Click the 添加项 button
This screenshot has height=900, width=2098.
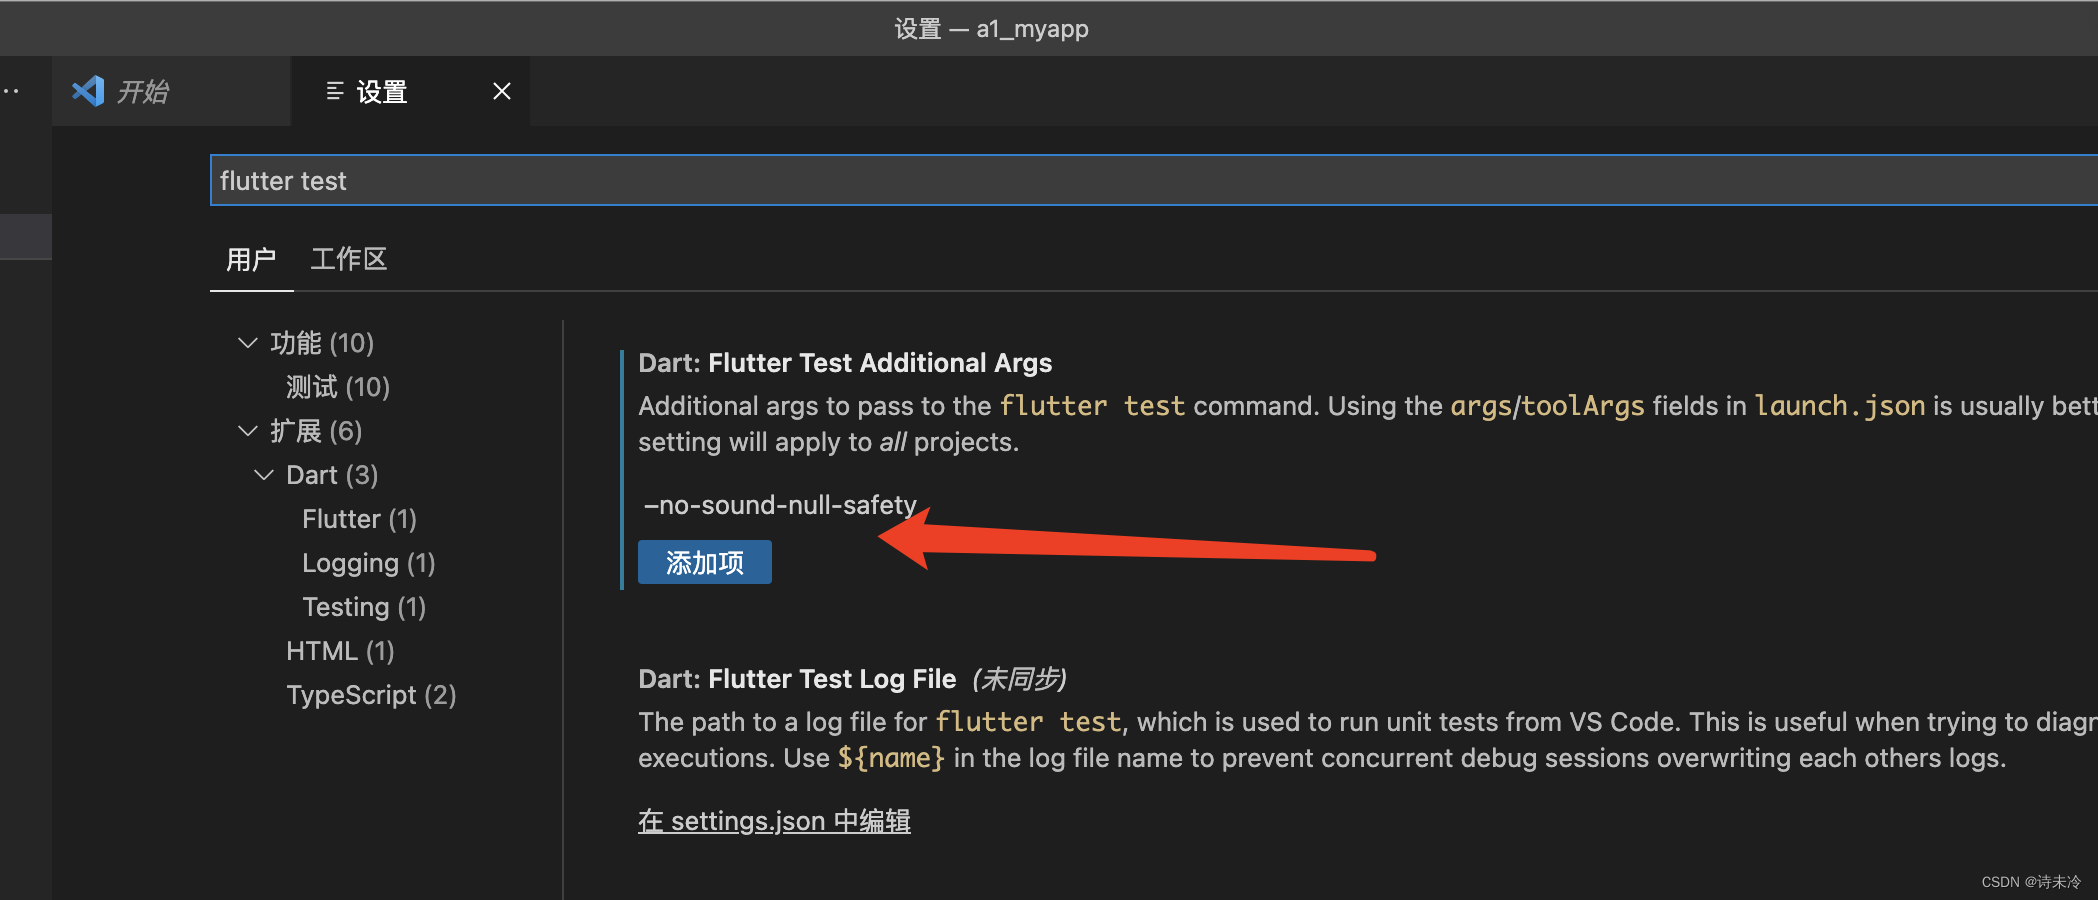(705, 562)
